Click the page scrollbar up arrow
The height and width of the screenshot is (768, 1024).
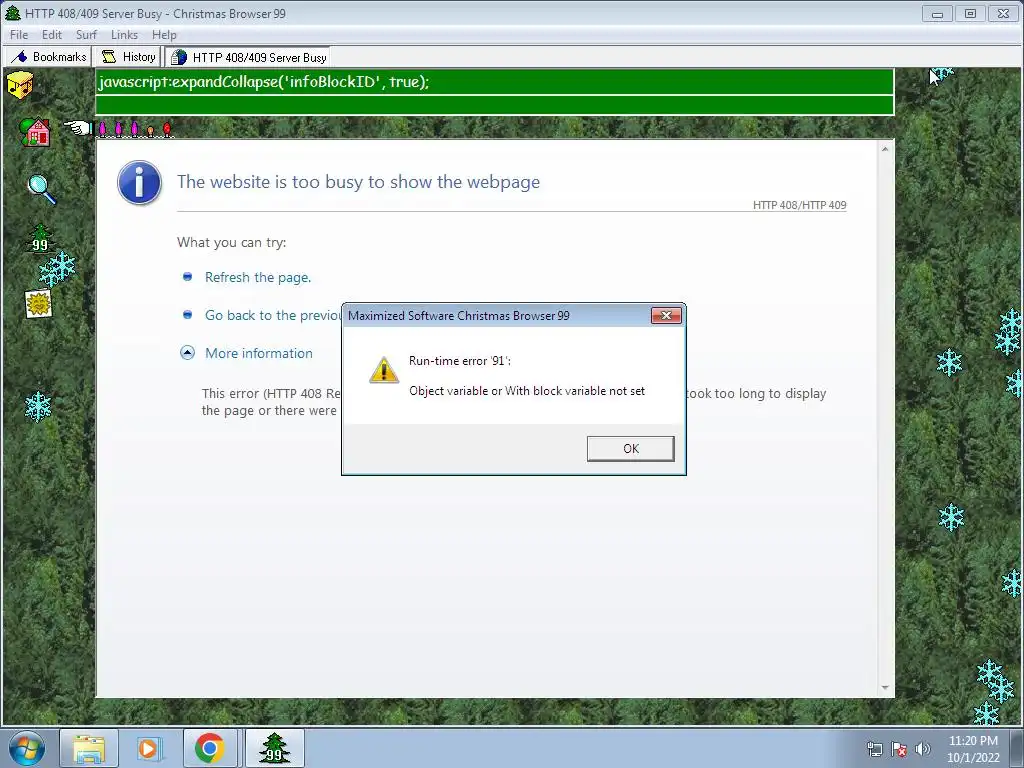click(885, 150)
